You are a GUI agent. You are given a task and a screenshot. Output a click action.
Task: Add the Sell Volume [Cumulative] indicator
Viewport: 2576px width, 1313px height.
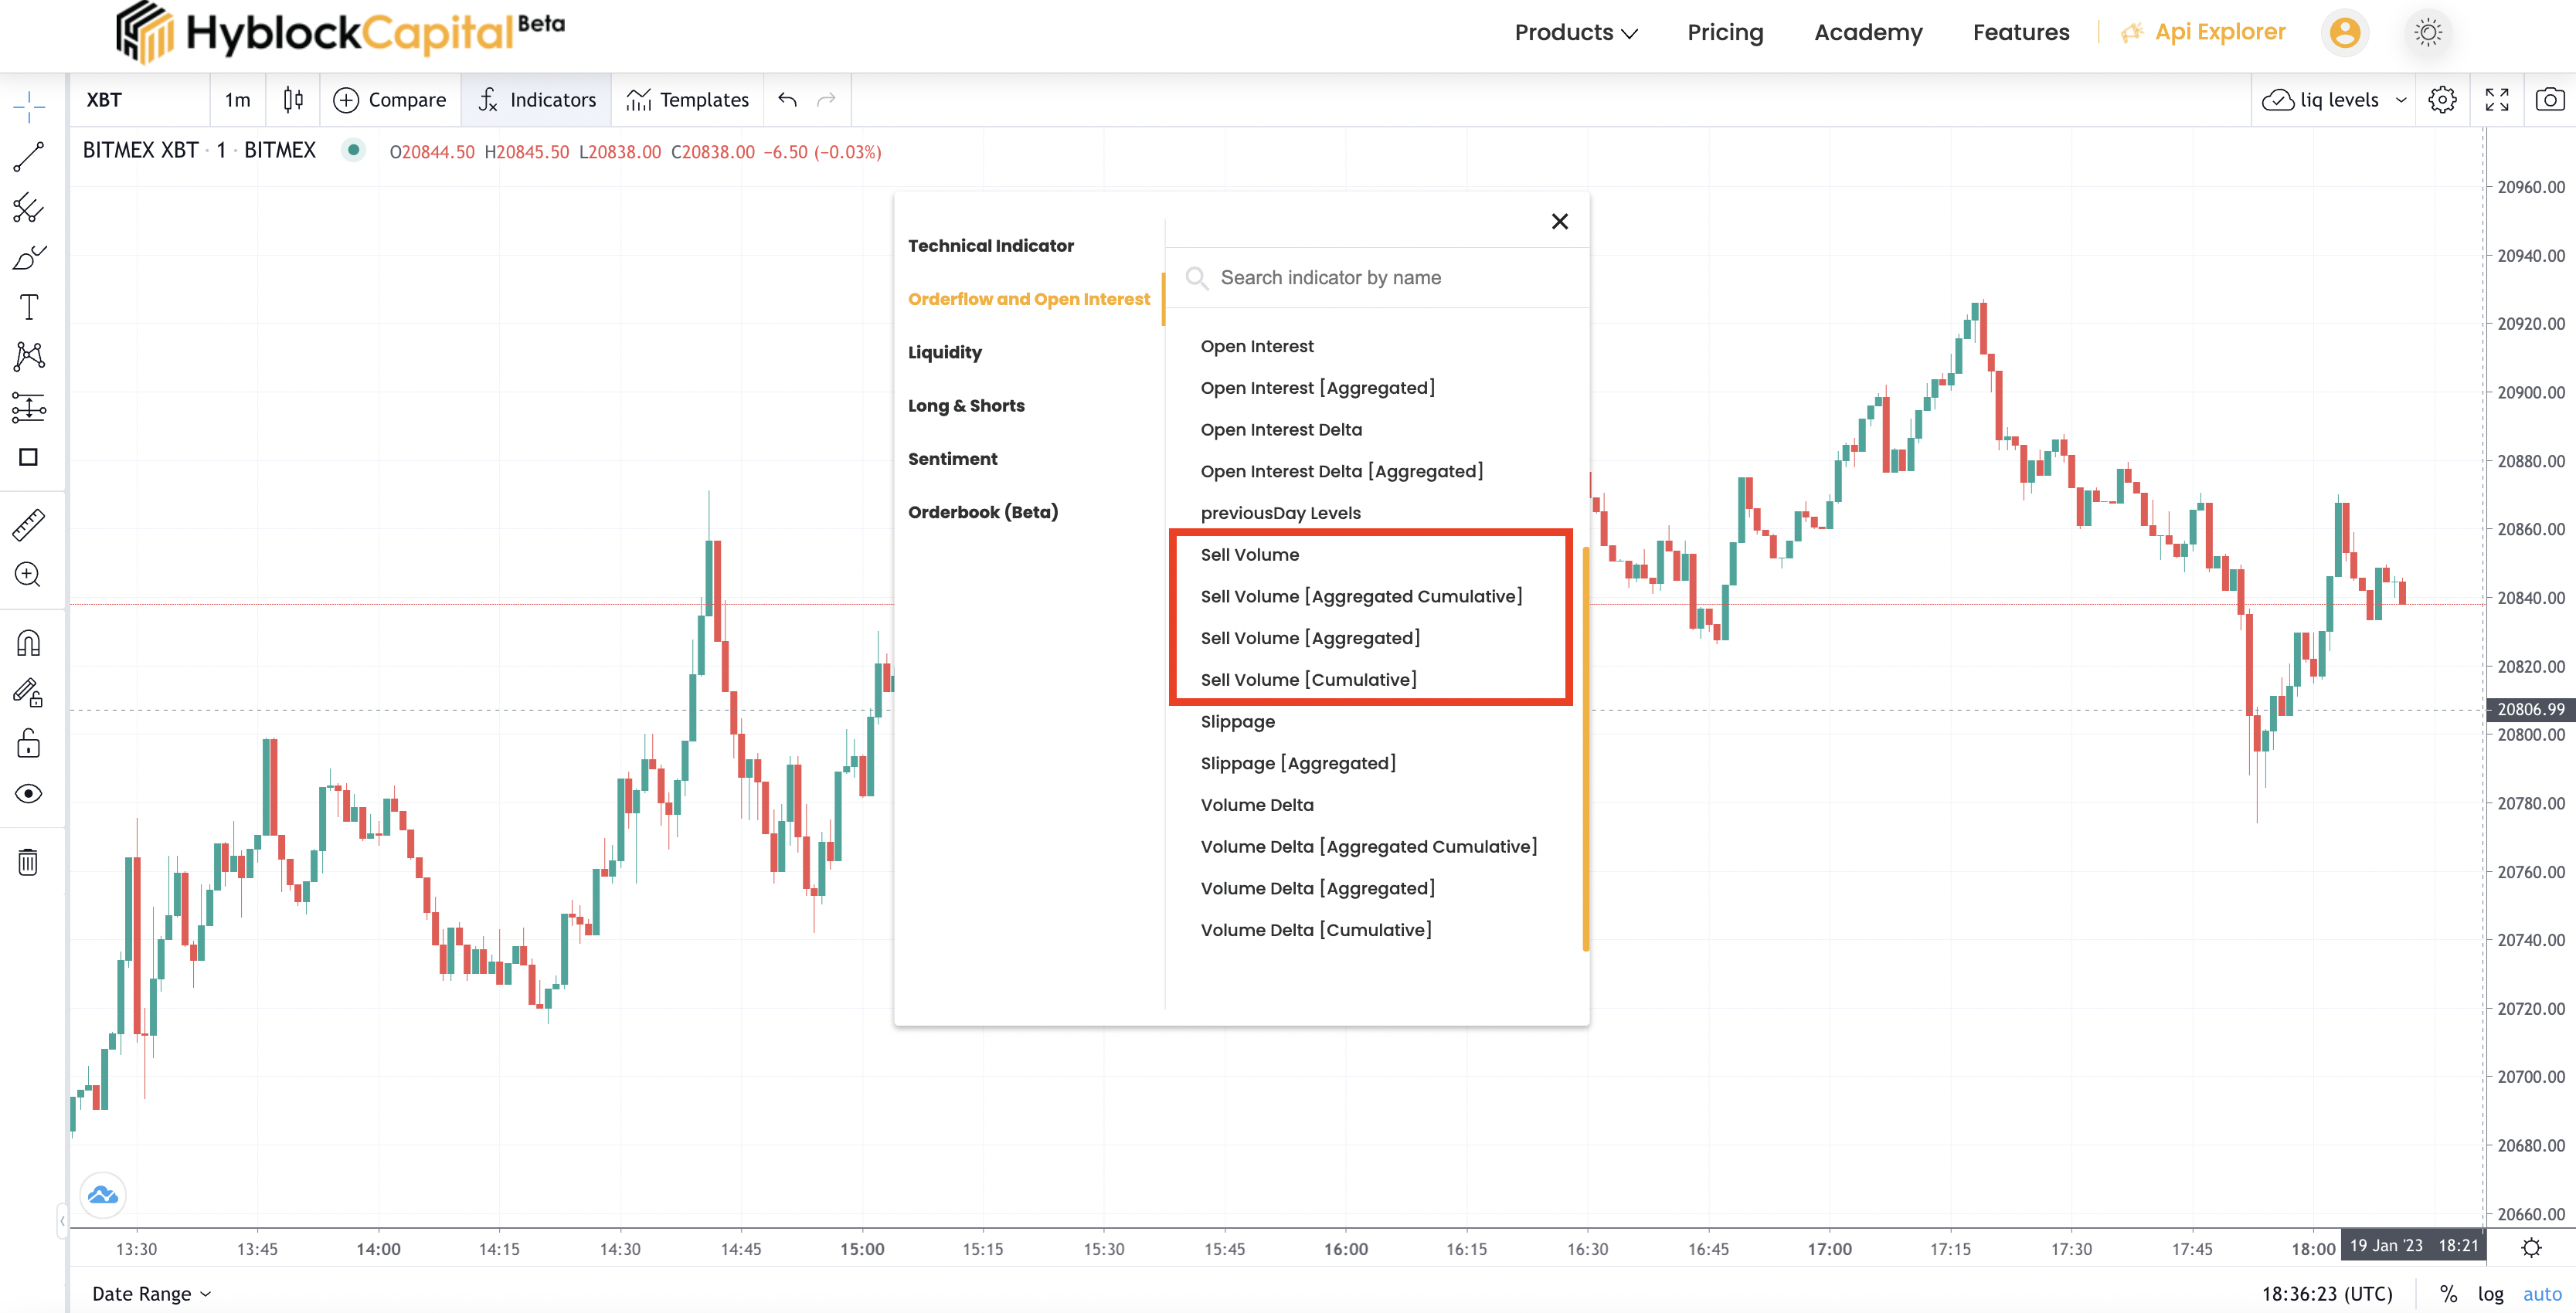[1308, 680]
